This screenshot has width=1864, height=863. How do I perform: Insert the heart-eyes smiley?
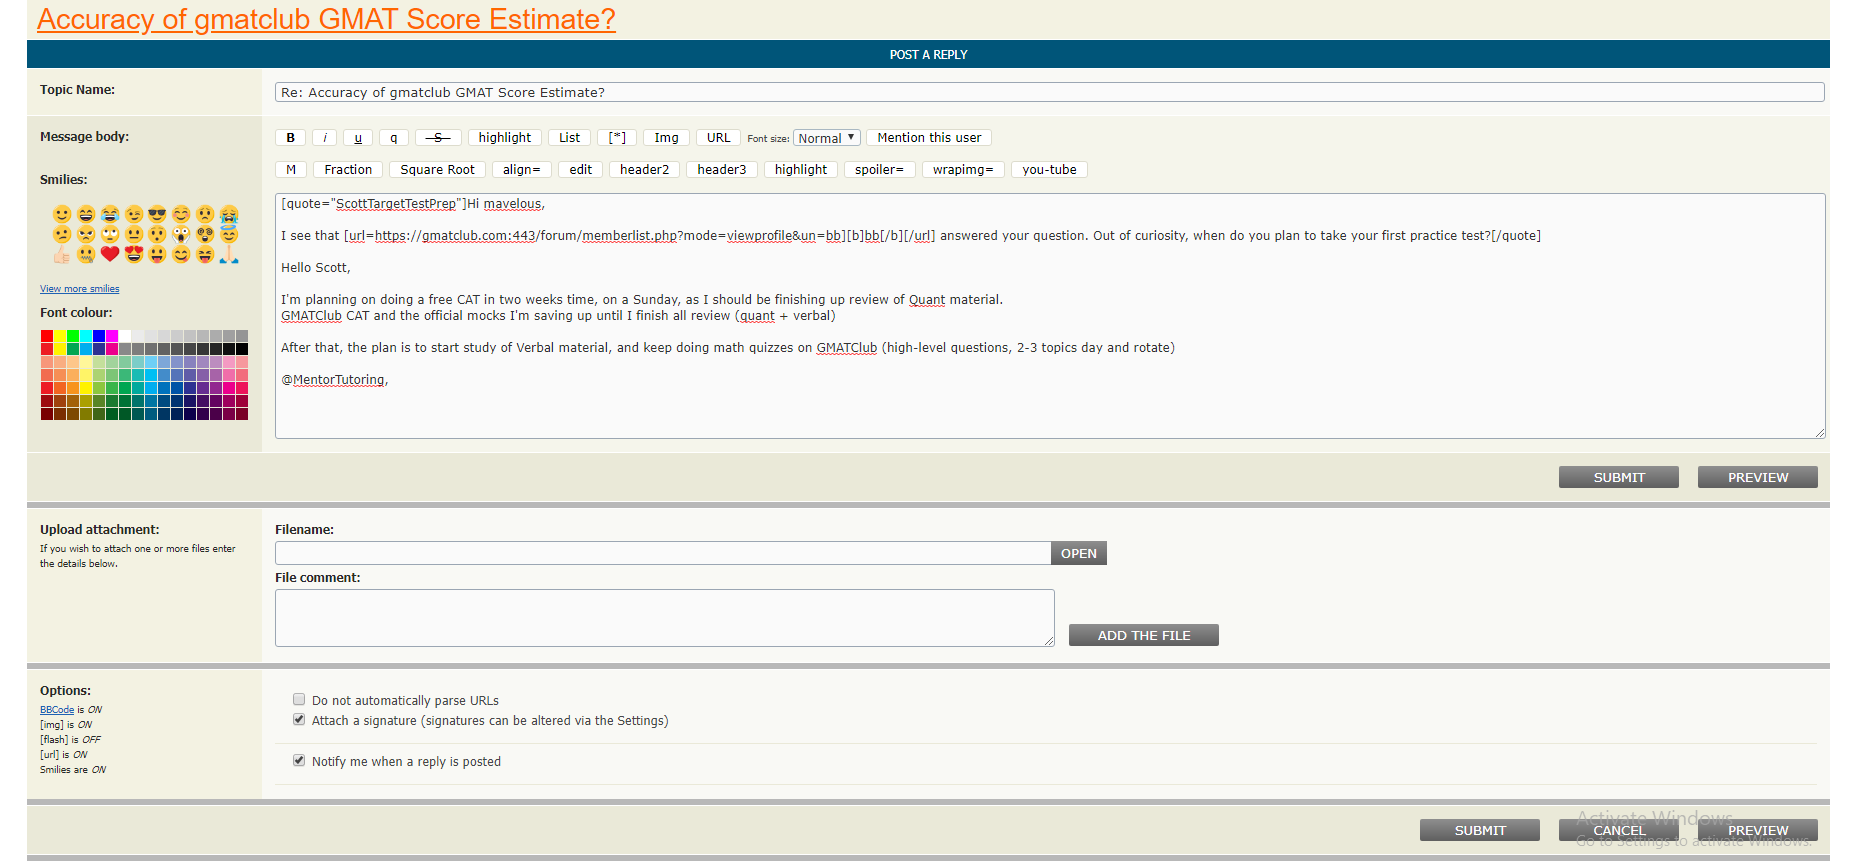pos(134,254)
